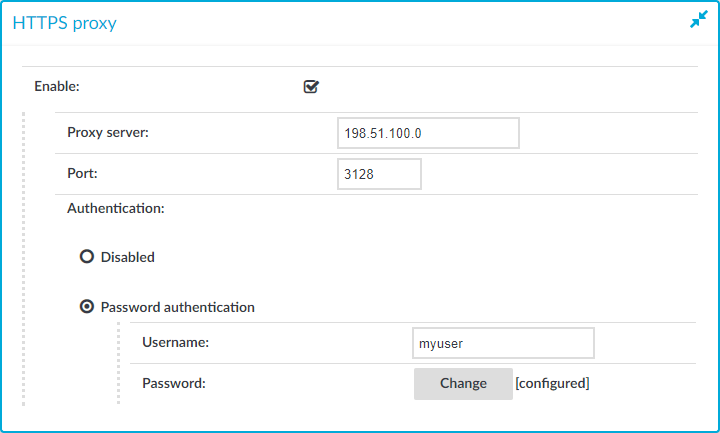The width and height of the screenshot is (720, 433).
Task: Click into the Port field showing 3128
Action: (379, 174)
